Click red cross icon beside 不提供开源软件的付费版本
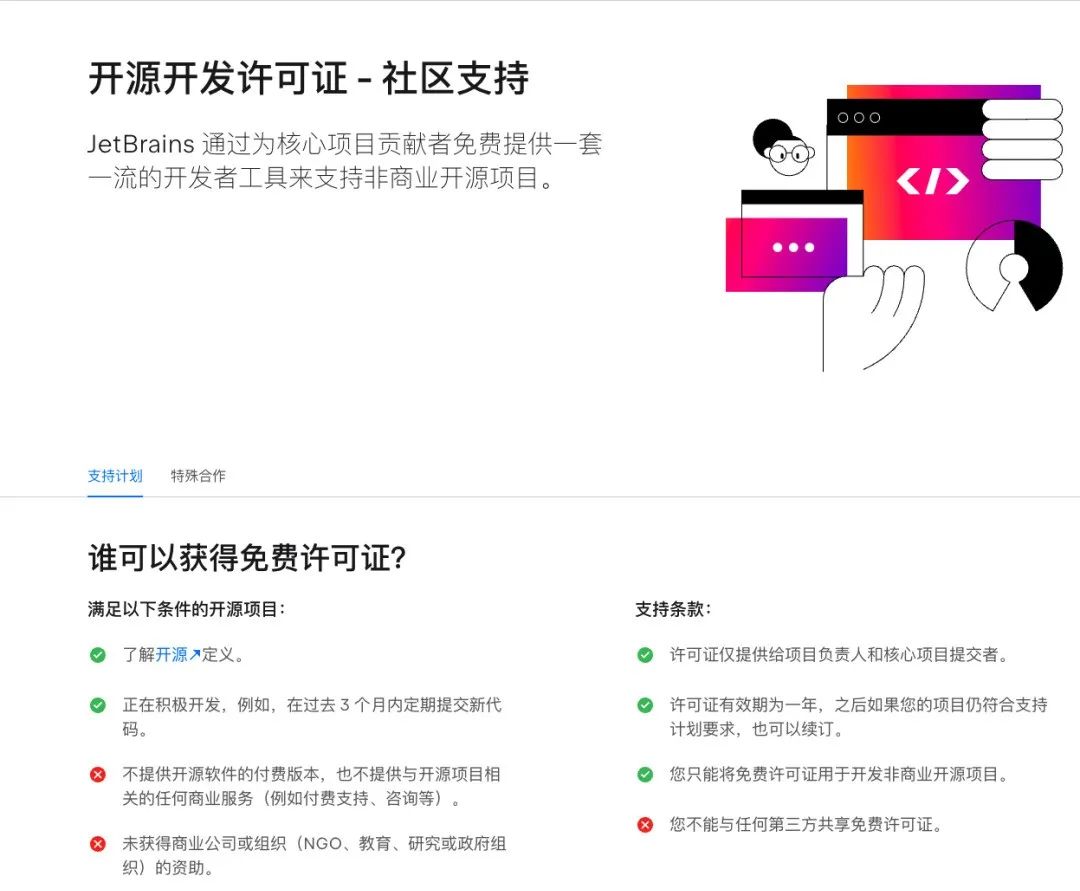 coord(98,775)
